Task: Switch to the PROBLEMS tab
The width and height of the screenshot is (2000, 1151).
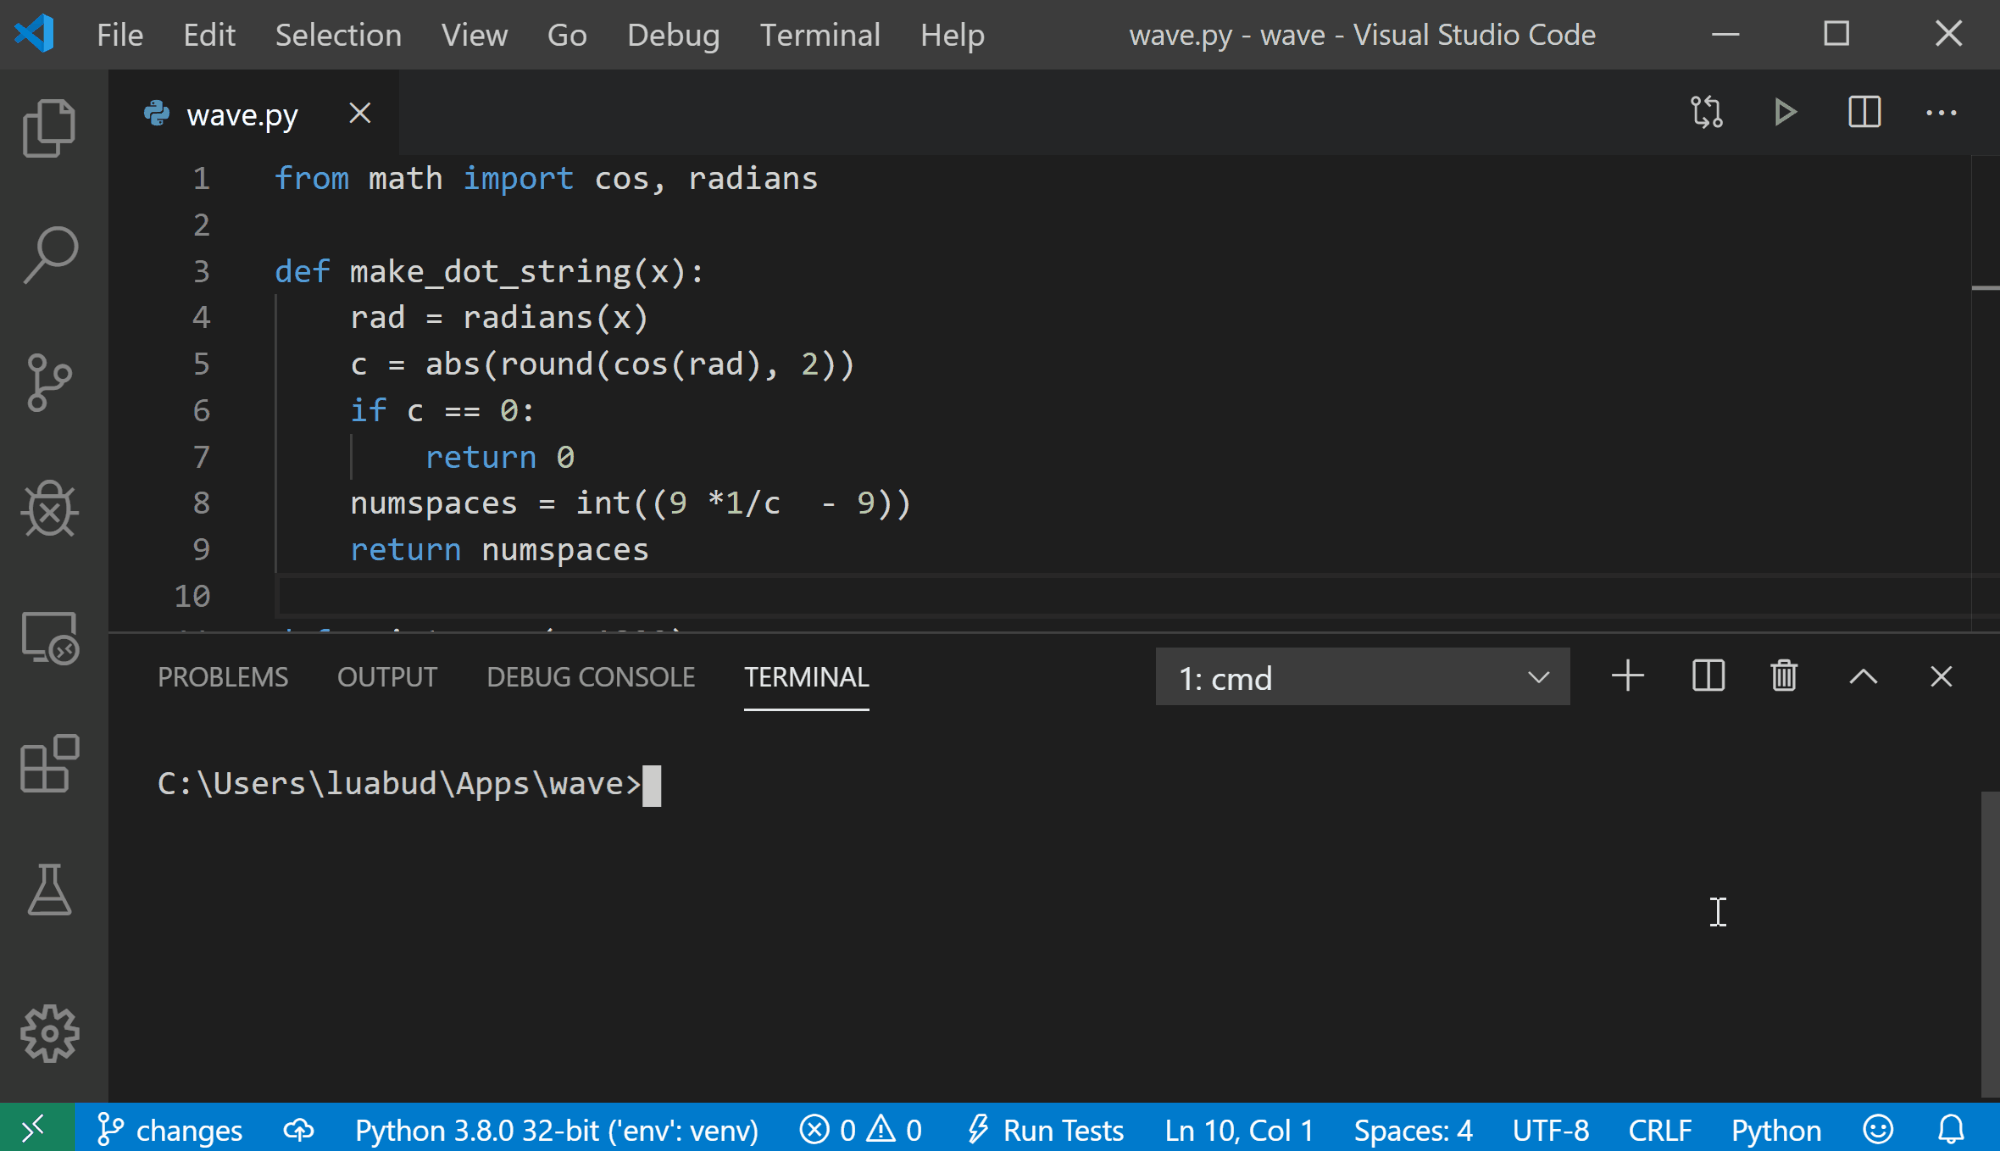Action: click(x=223, y=676)
